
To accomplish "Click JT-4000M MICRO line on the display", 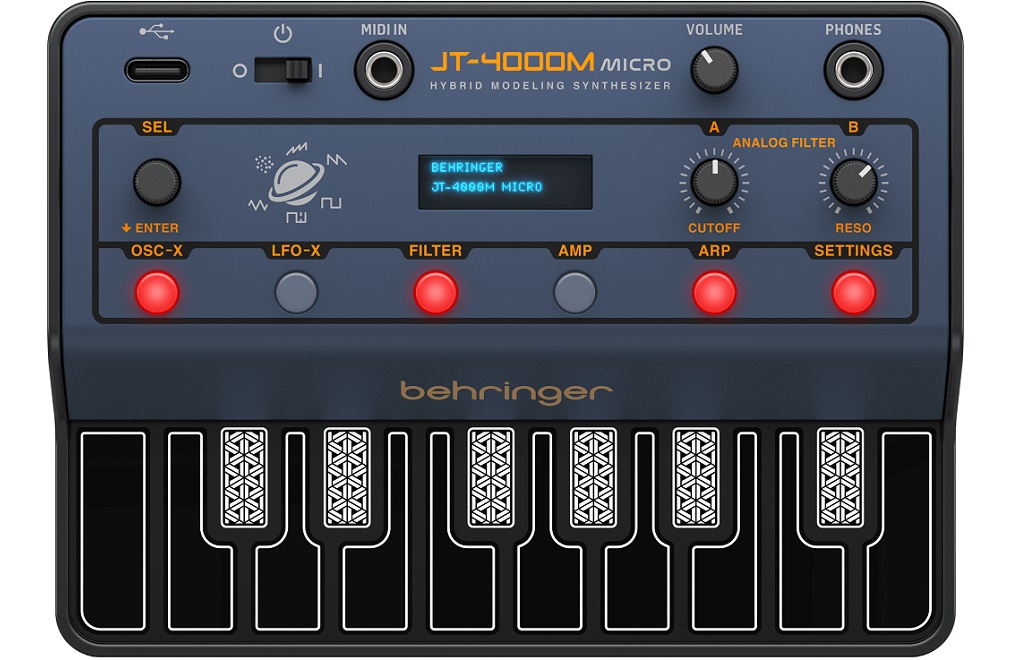I will (487, 187).
